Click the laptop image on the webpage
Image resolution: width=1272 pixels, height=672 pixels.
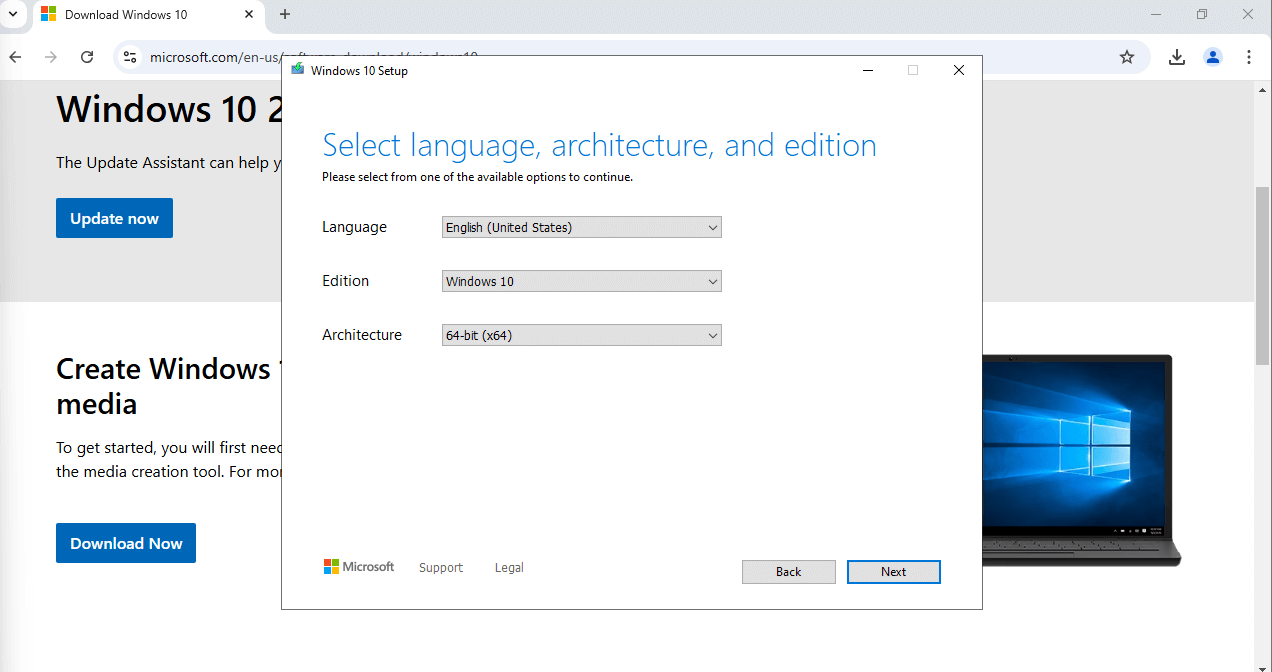[1082, 460]
